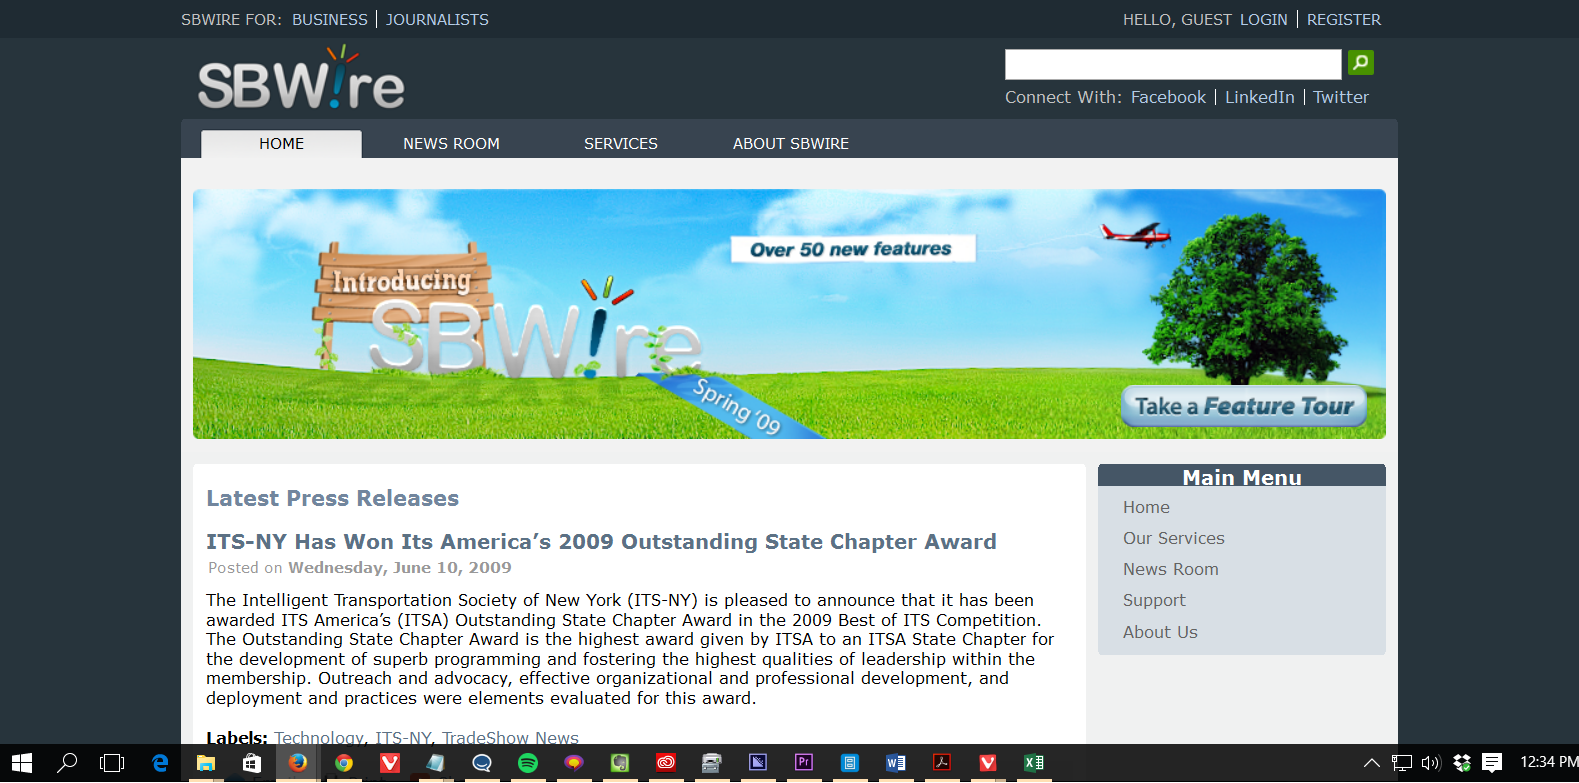This screenshot has width=1579, height=783.
Task: Open Windows taskbar search
Action: coord(67,763)
